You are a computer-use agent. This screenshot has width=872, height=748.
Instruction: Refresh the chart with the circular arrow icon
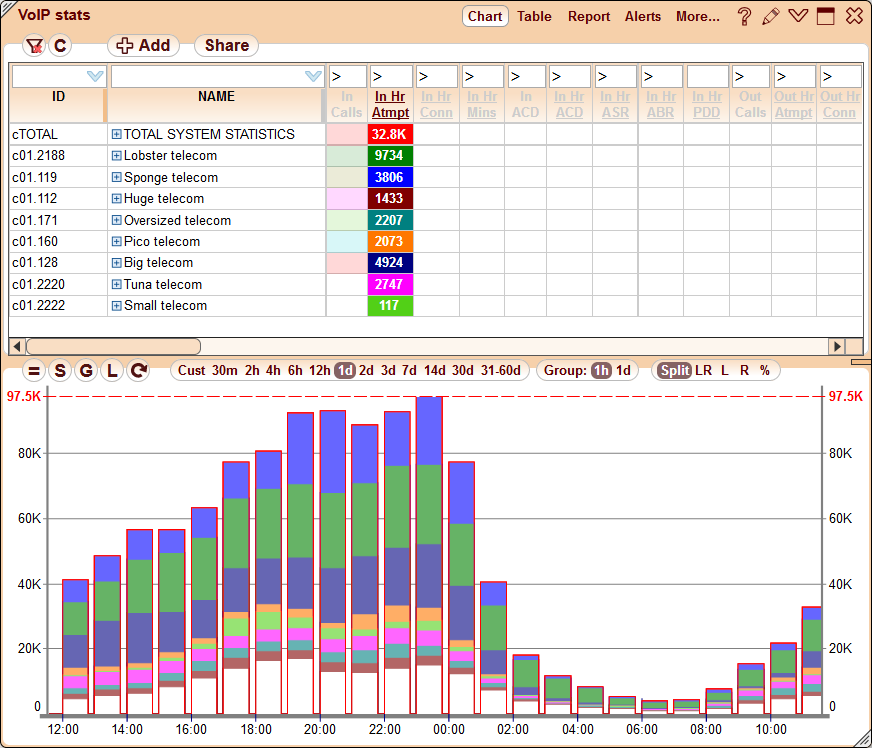(x=136, y=370)
